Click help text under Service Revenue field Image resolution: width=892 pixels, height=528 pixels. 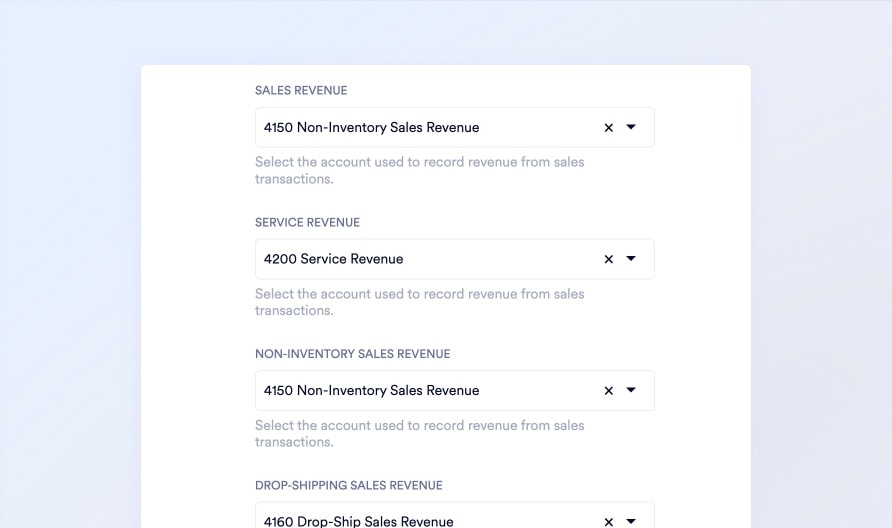[419, 302]
